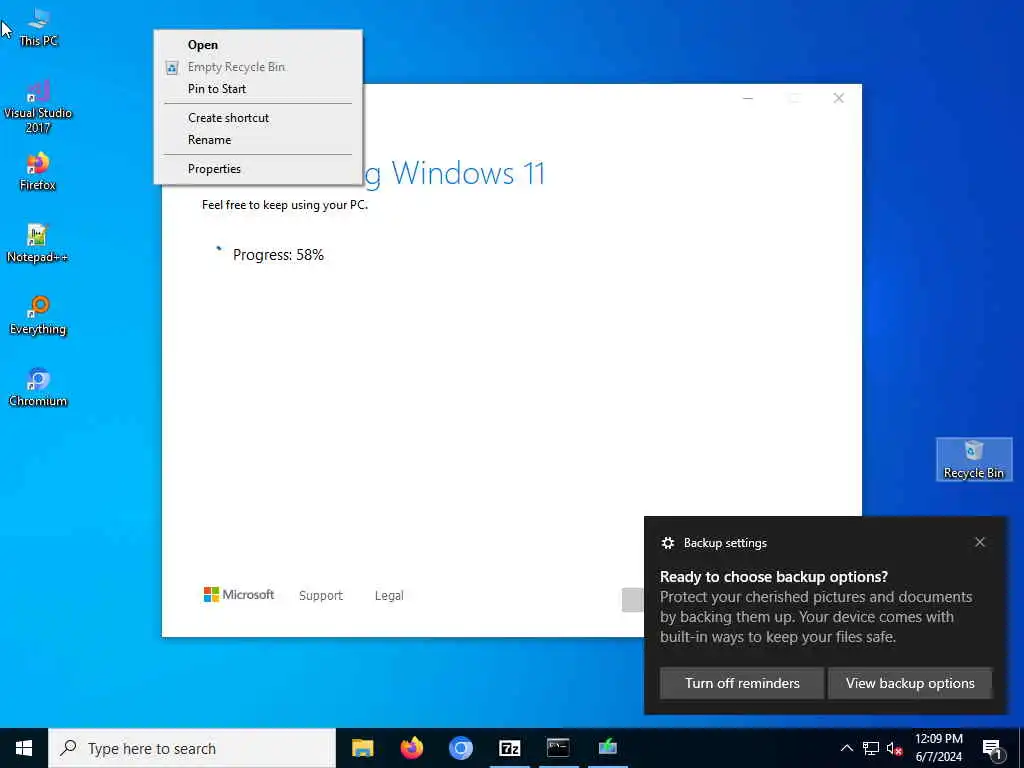The height and width of the screenshot is (768, 1024).
Task: Launch Firefox from the taskbar
Action: [411, 748]
